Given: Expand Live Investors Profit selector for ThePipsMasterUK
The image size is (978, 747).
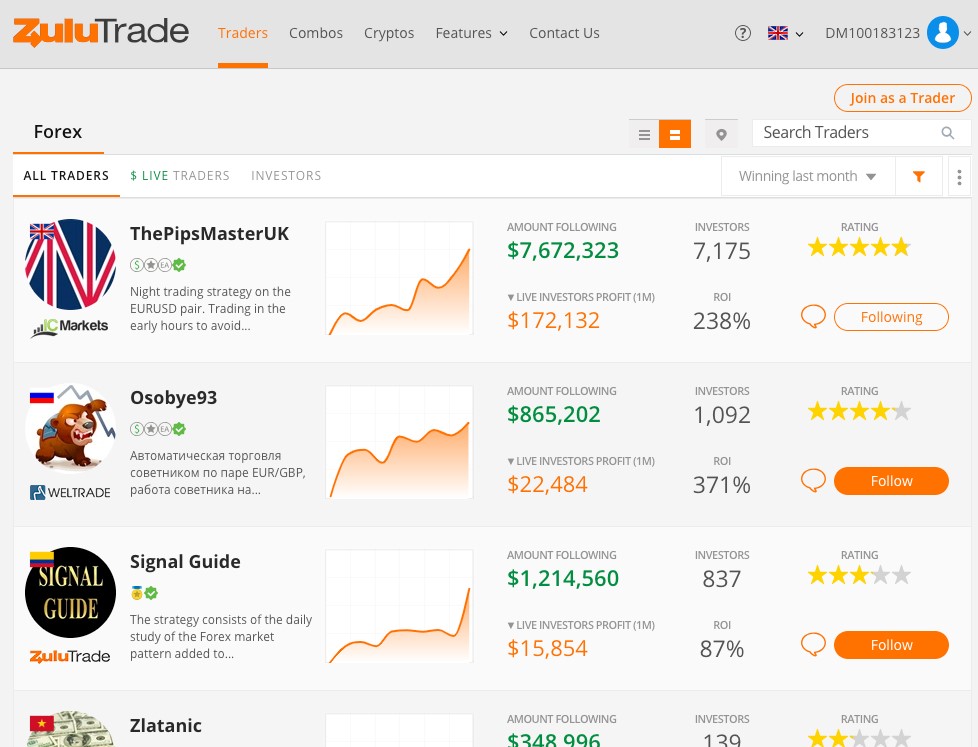Looking at the screenshot, I should 581,297.
